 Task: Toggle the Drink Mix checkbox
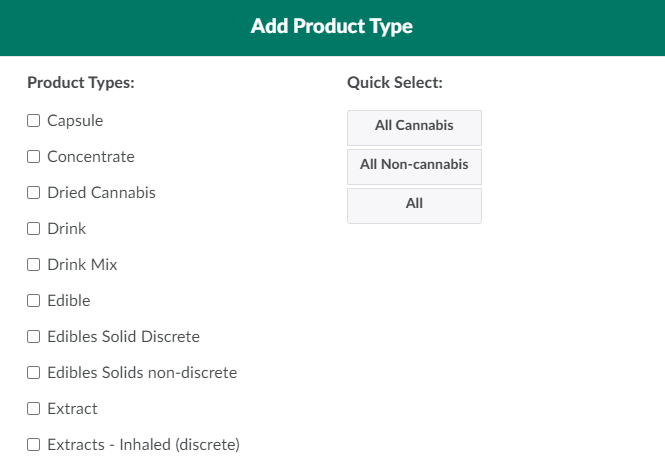(33, 265)
